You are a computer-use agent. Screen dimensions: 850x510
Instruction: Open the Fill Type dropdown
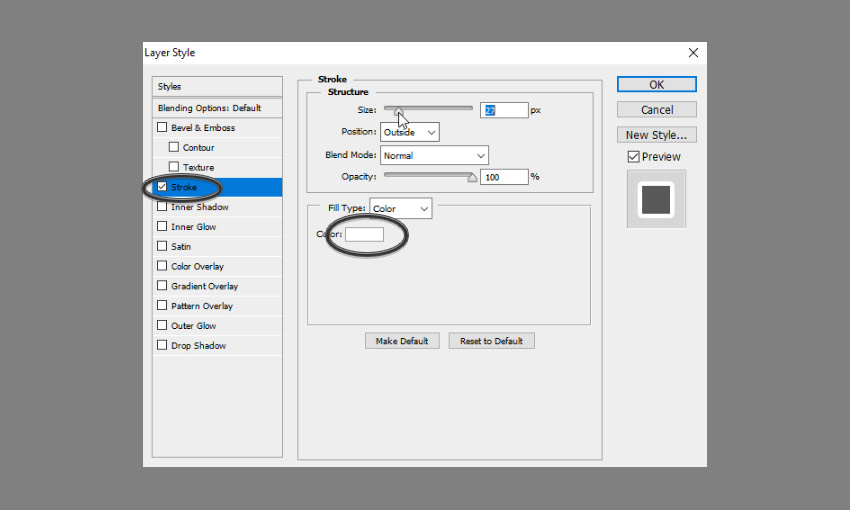[x=401, y=209]
